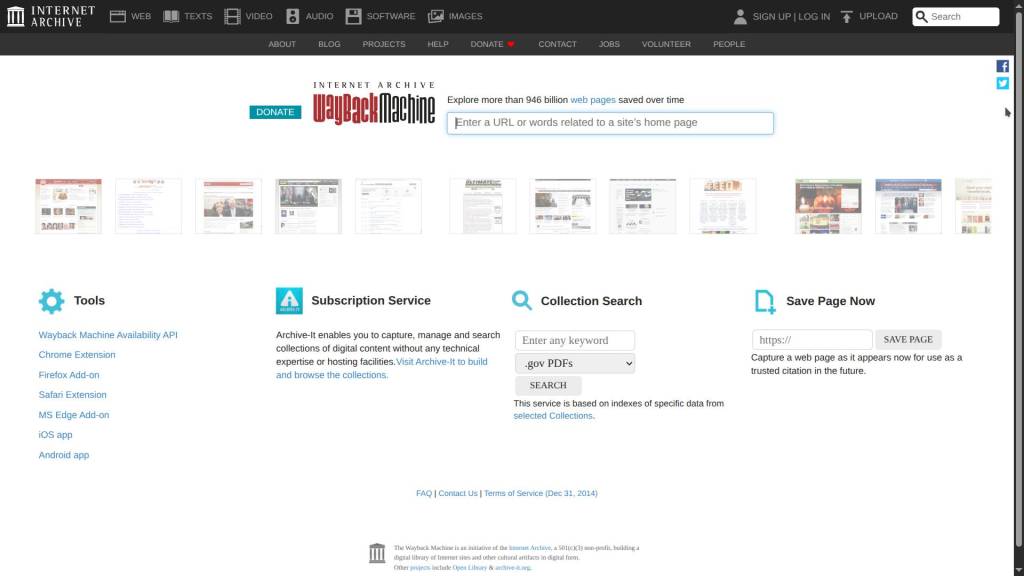Open the Contact Us footer link
The image size is (1024, 576).
pyautogui.click(x=458, y=493)
